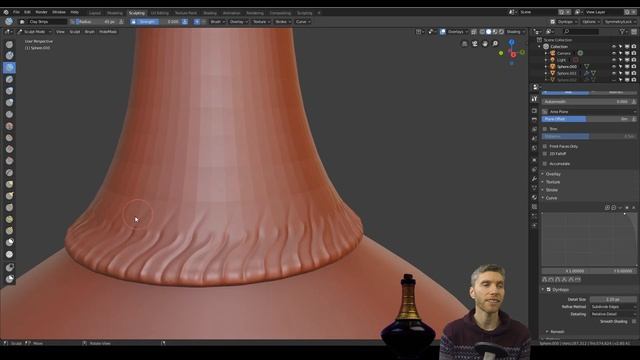This screenshot has height=360, width=640.
Task: Open the Sculpt Mode dropdown
Action: click(34, 32)
